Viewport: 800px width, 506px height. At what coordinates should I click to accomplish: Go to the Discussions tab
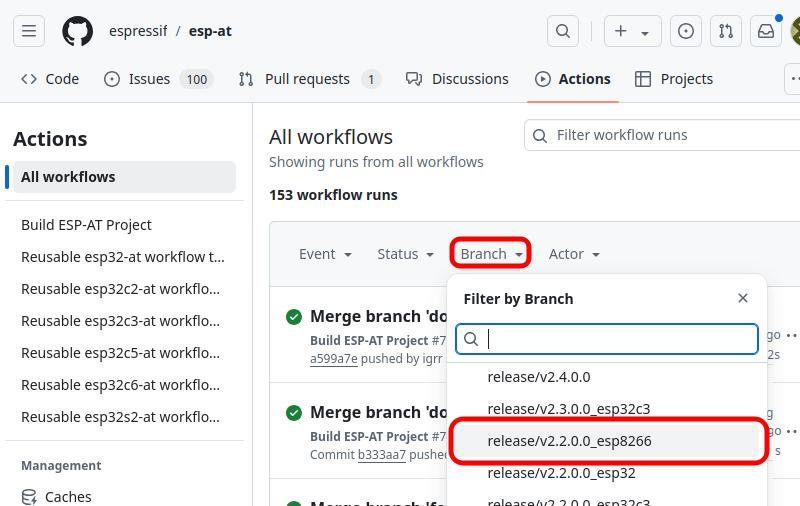(457, 79)
